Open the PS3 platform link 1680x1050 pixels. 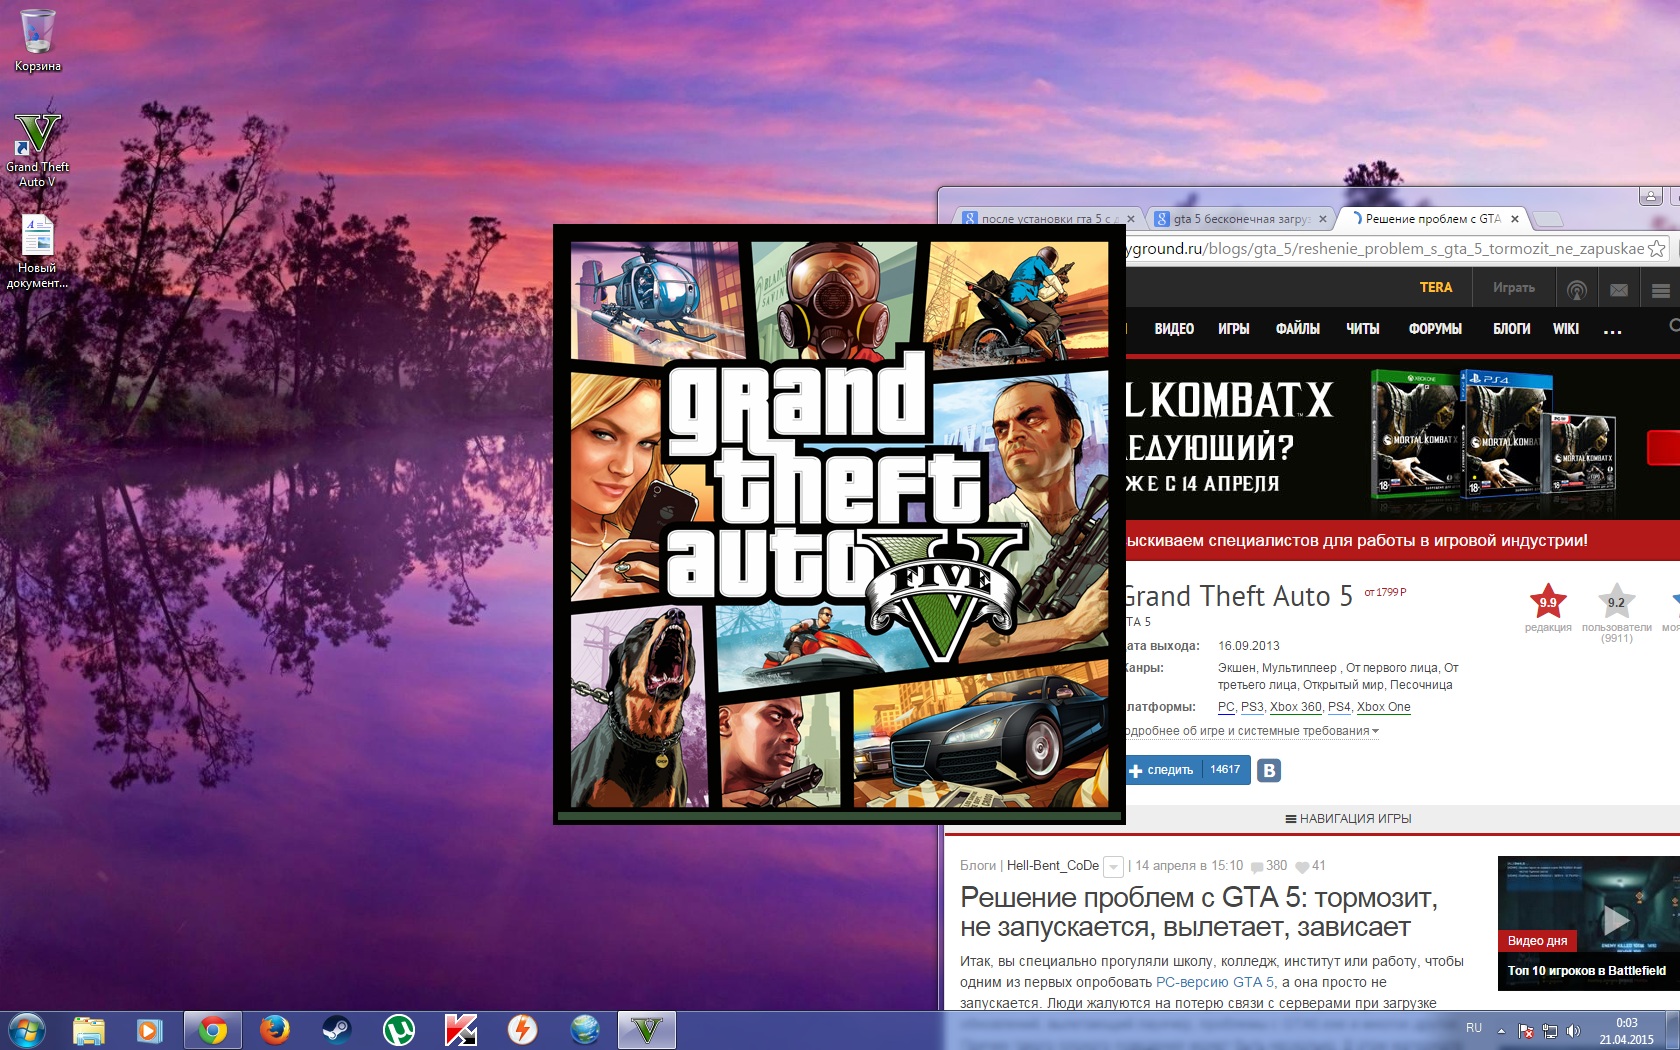[1252, 707]
